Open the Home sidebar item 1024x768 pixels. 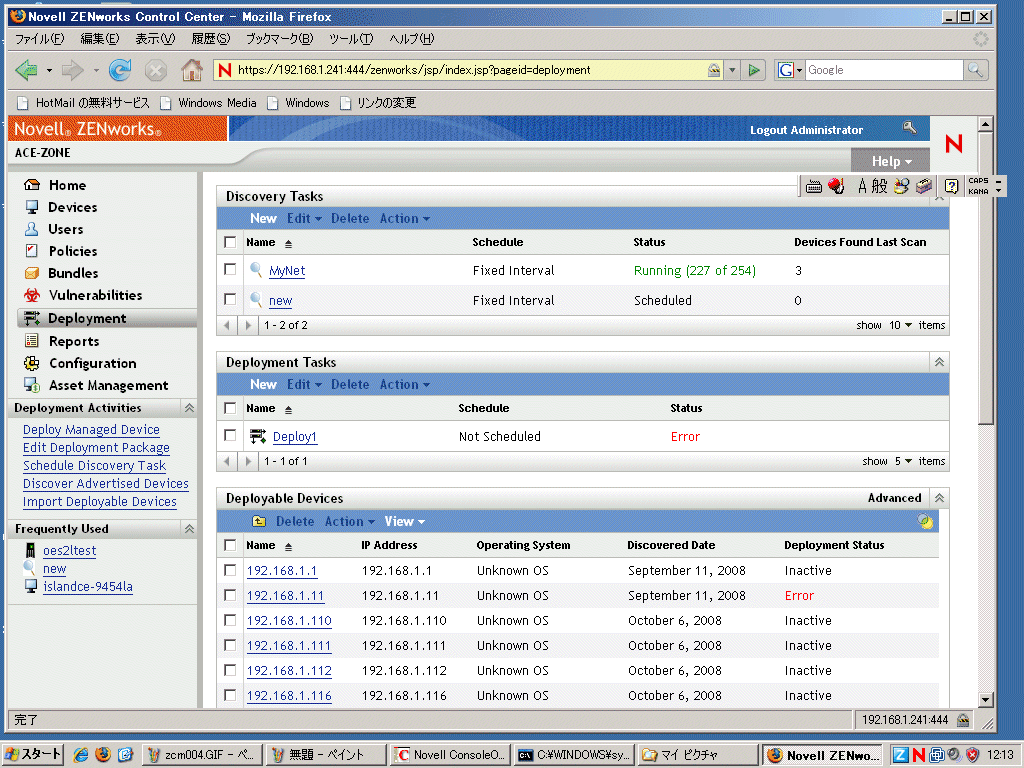click(67, 185)
